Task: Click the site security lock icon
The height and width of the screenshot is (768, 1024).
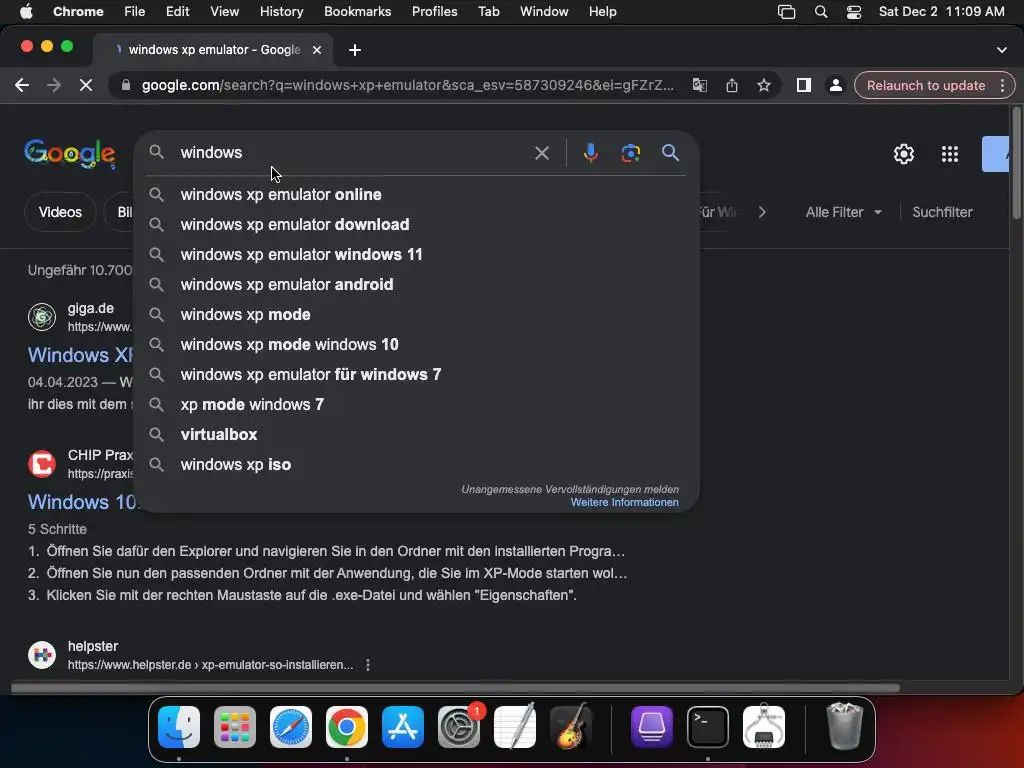Action: [125, 86]
